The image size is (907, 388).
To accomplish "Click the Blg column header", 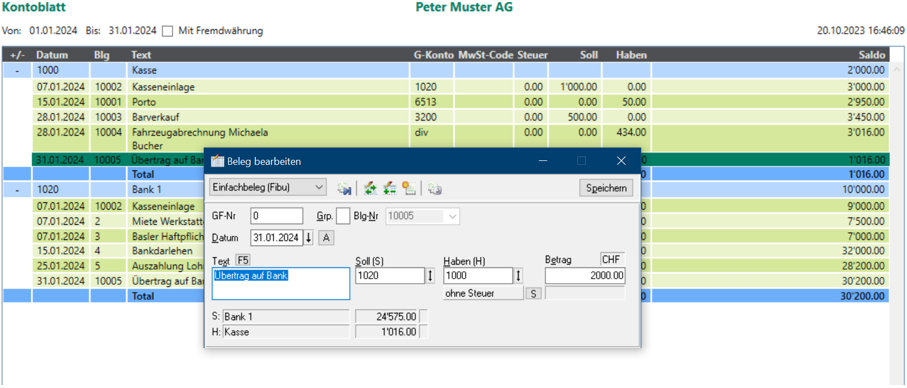I will click(101, 55).
